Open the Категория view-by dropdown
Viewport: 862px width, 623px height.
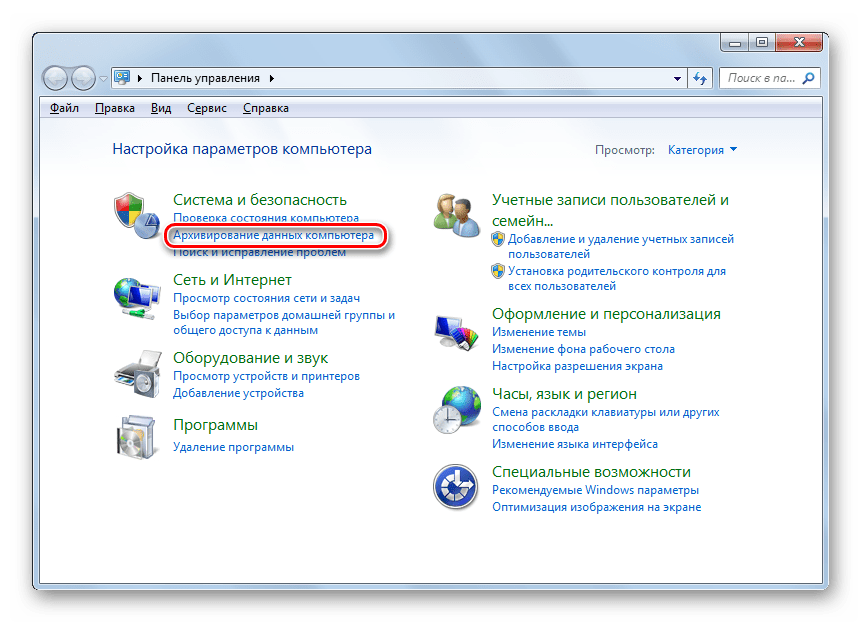(x=702, y=150)
